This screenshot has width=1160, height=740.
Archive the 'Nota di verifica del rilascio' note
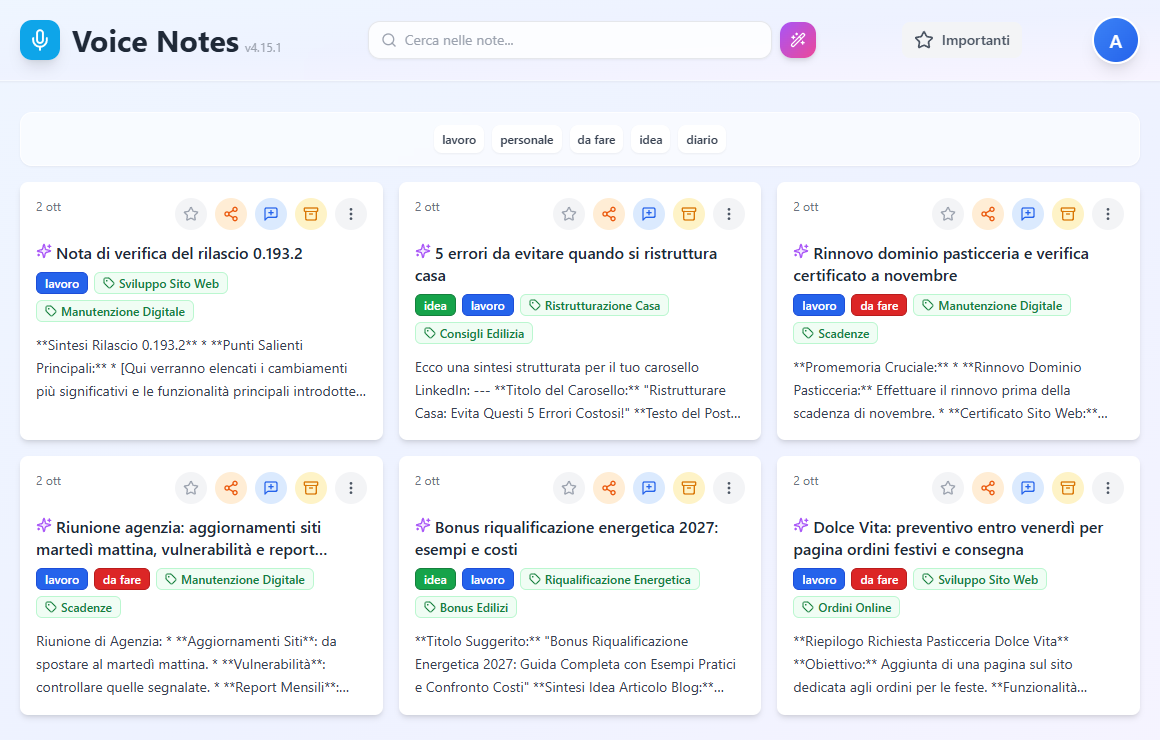(x=311, y=214)
